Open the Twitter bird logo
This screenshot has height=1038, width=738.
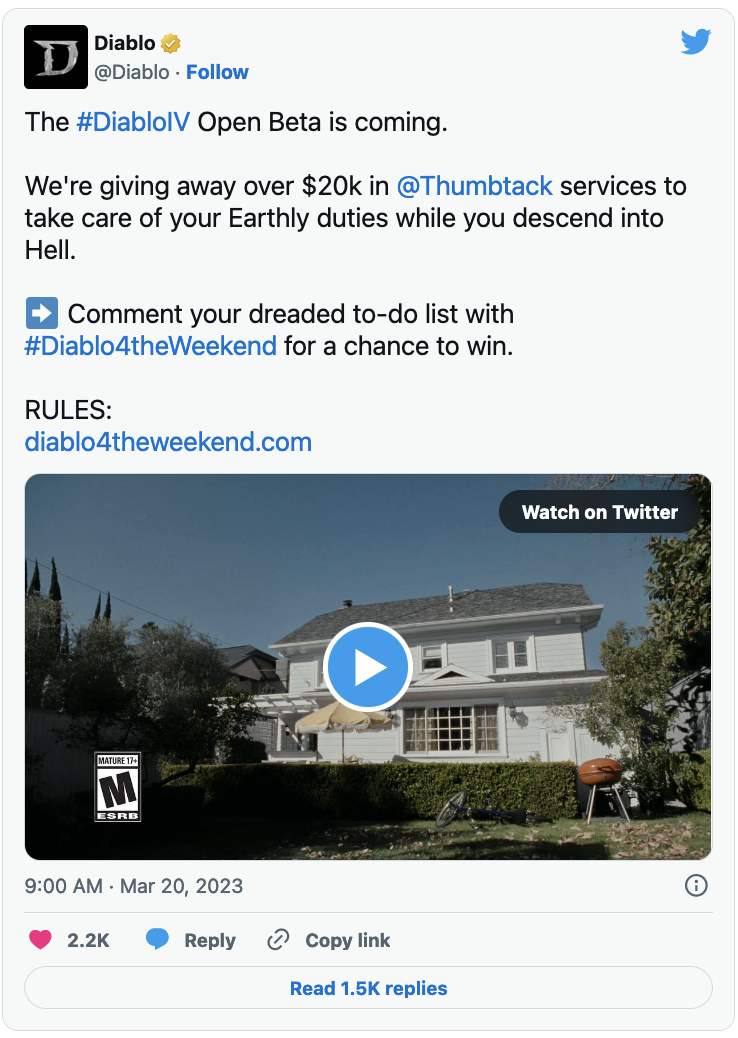pyautogui.click(x=695, y=42)
